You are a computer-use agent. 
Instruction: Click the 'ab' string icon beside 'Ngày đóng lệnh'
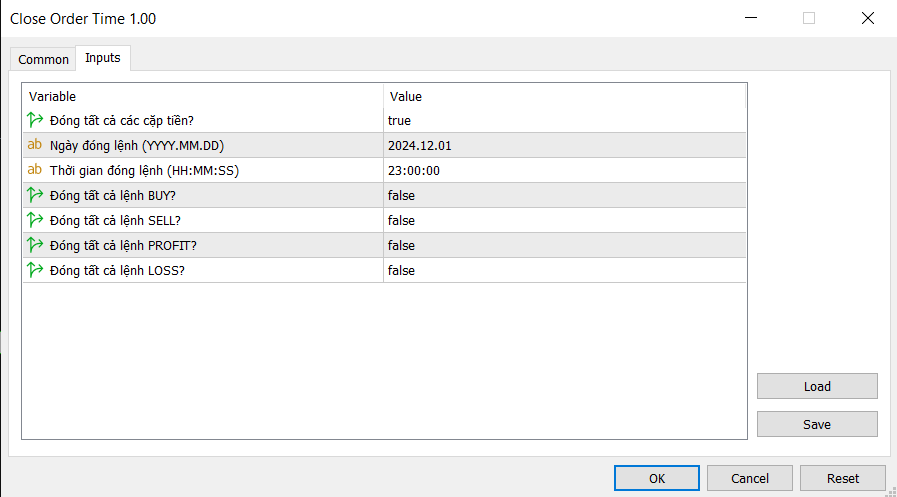pos(35,145)
